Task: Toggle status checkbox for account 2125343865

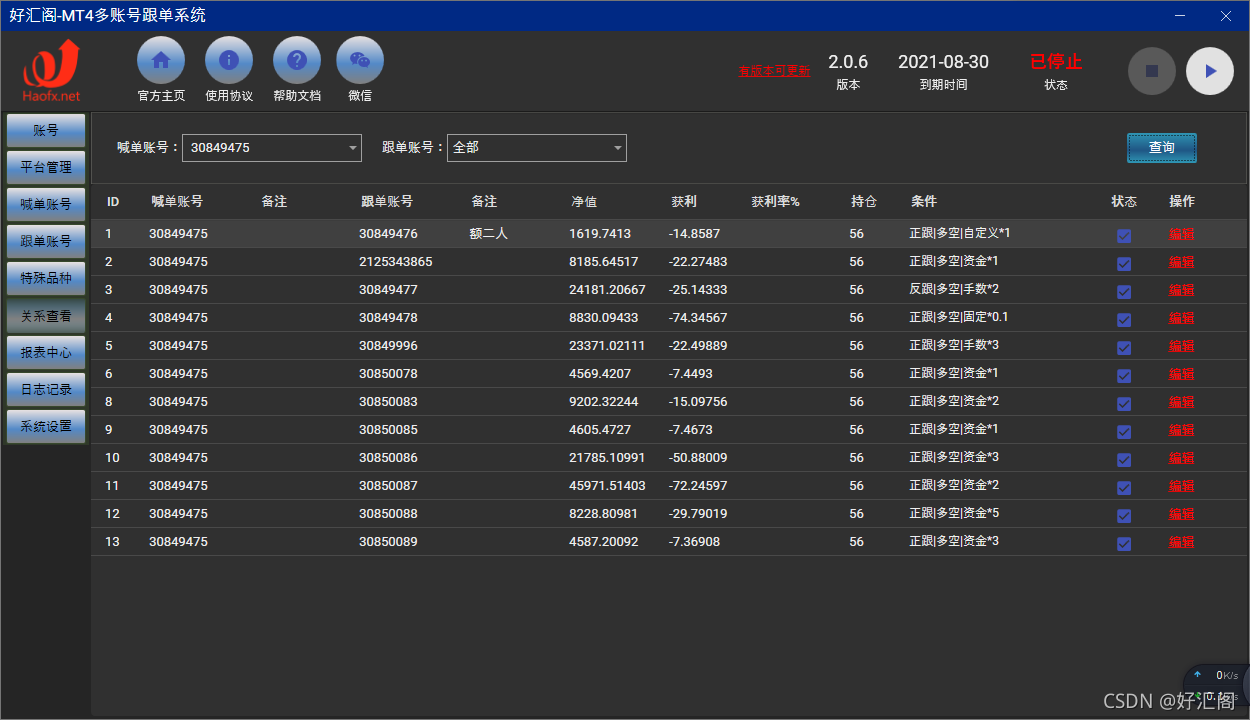Action: click(x=1124, y=264)
